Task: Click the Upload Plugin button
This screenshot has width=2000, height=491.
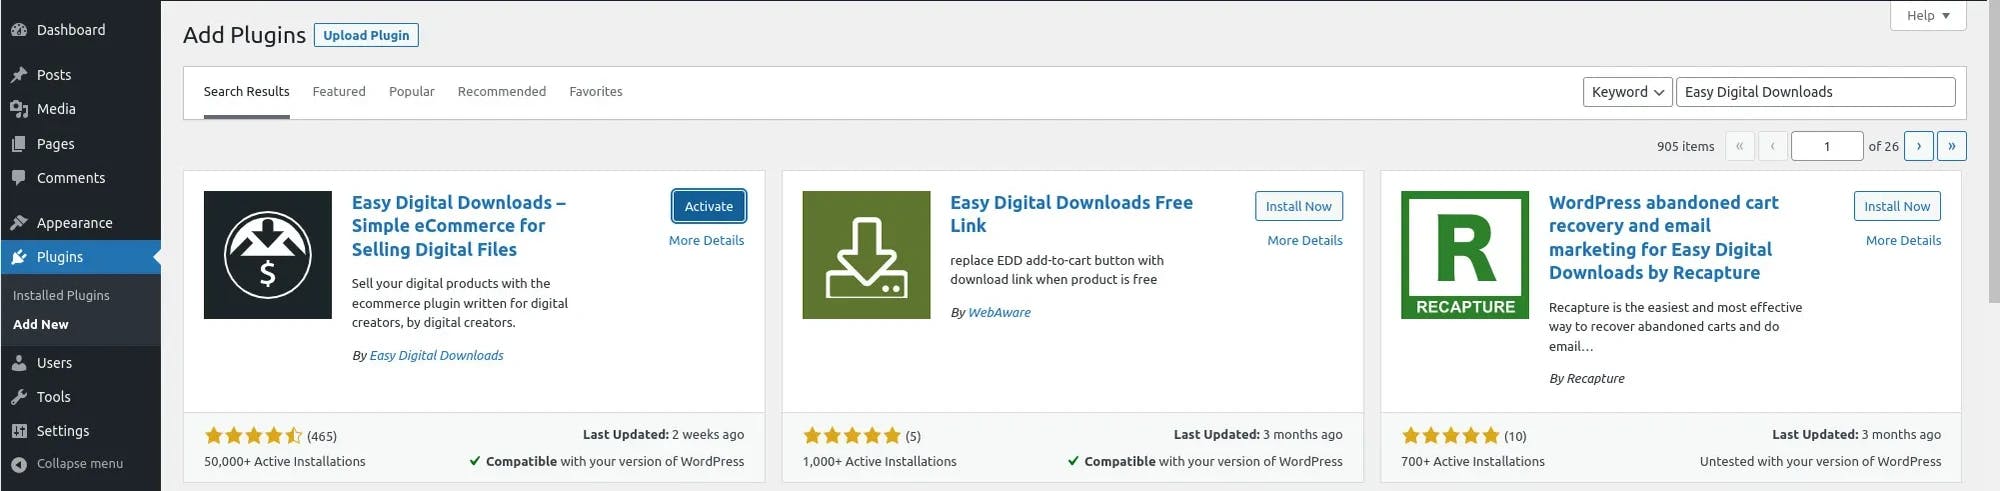Action: pyautogui.click(x=366, y=35)
